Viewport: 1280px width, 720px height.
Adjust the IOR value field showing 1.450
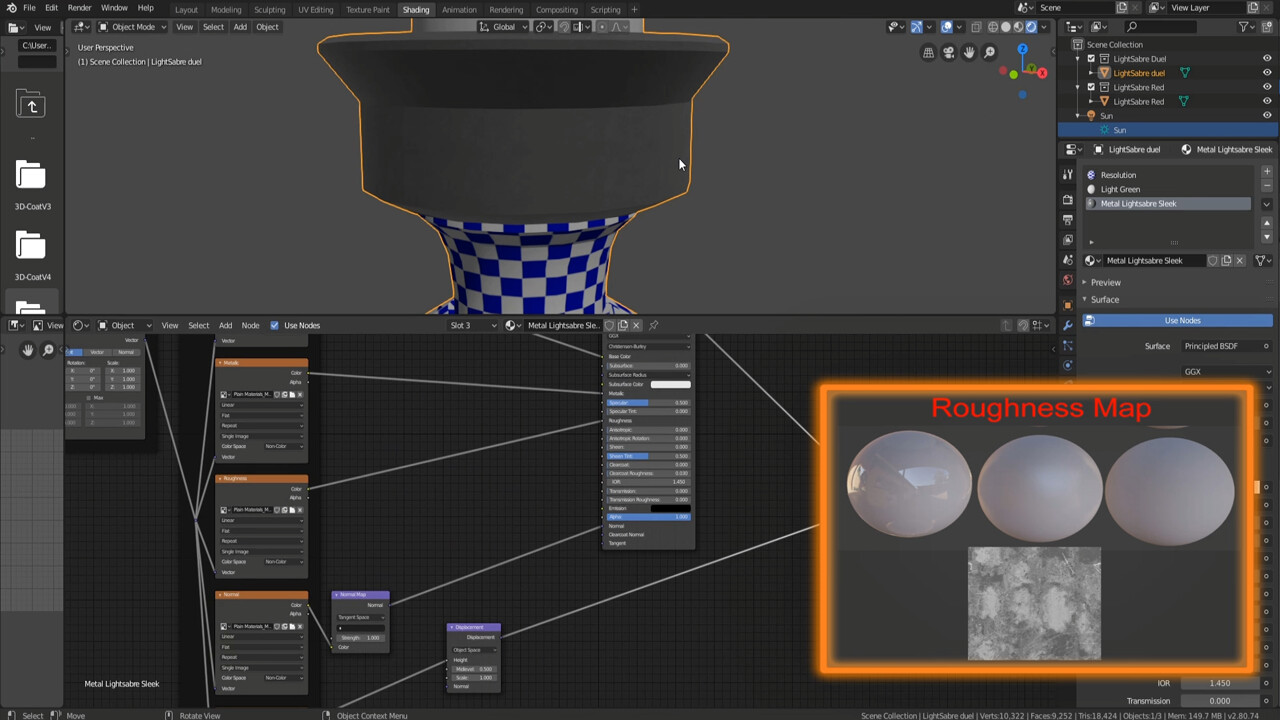1219,683
